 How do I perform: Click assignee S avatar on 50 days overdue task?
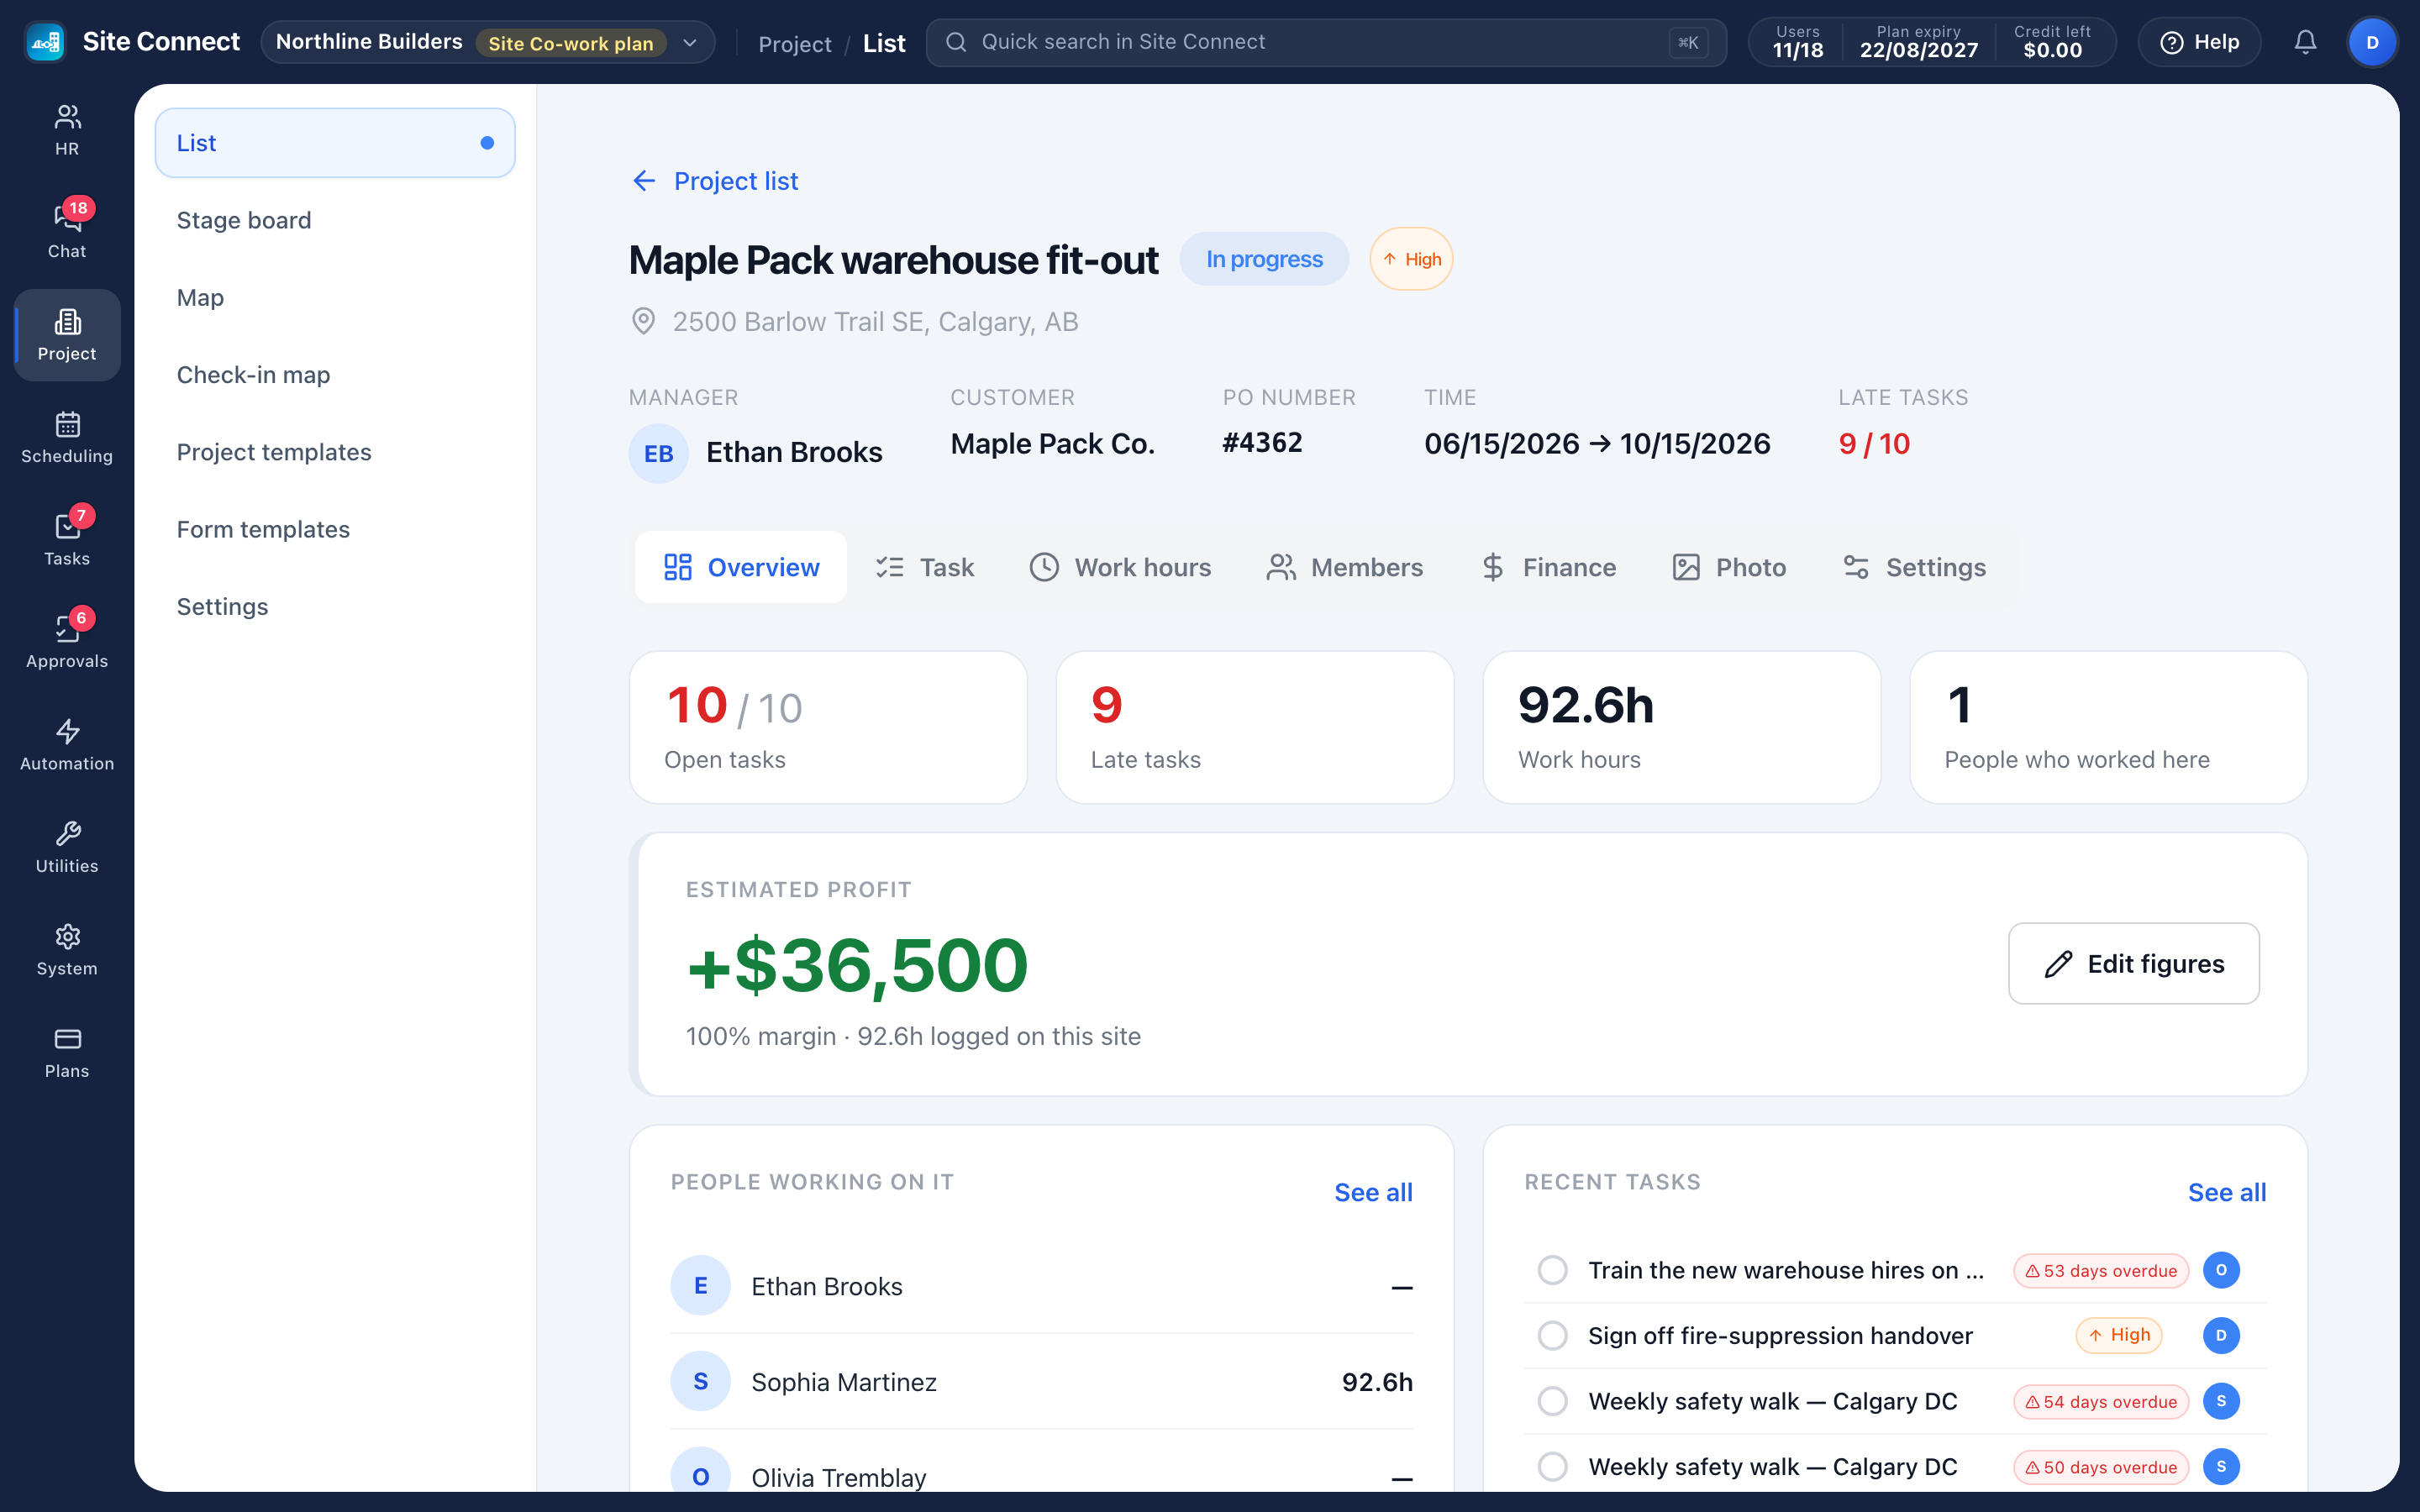2221,1467
